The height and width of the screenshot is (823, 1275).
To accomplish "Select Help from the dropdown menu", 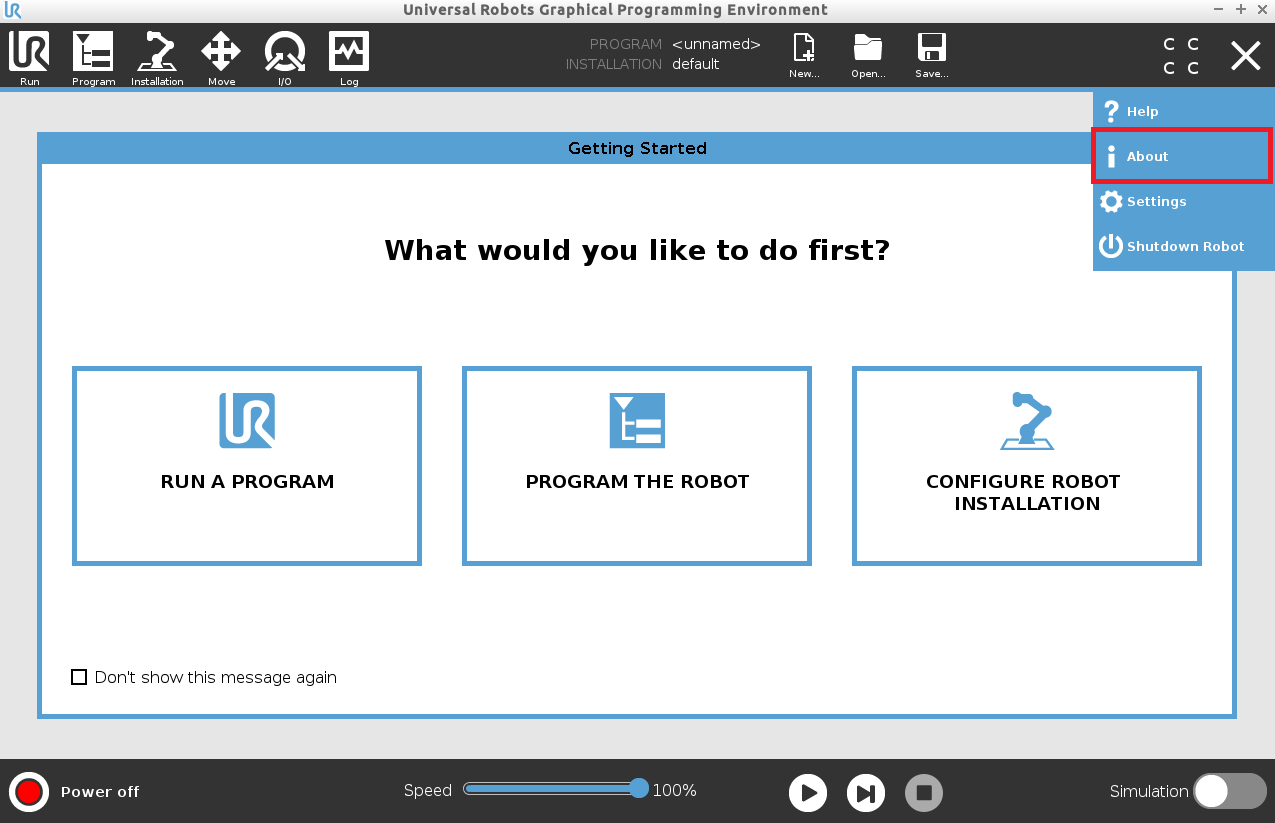I will point(1183,111).
